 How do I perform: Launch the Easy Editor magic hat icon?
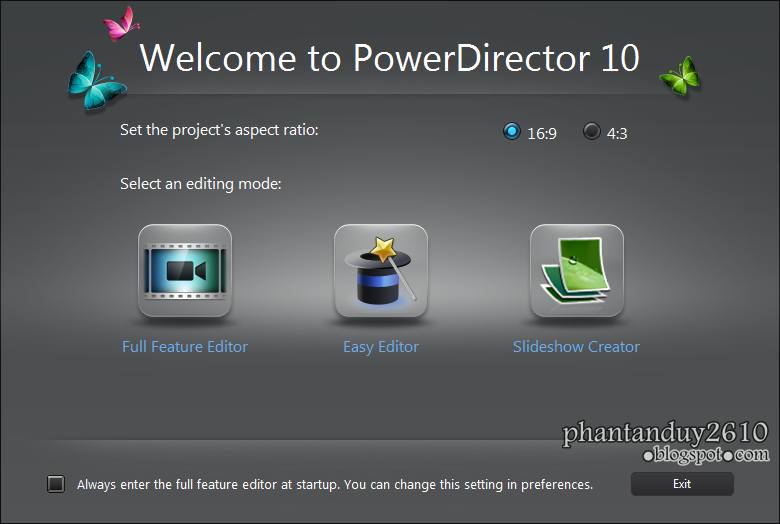click(381, 271)
